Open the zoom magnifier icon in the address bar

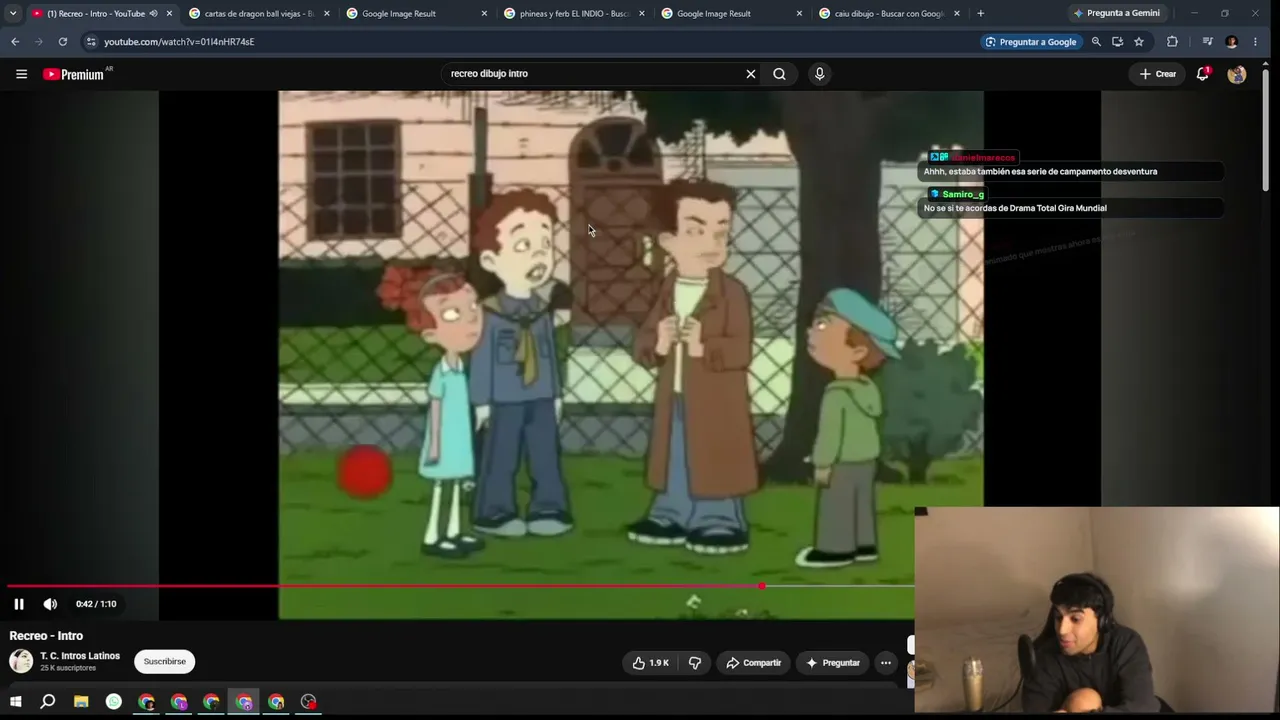tap(1096, 42)
